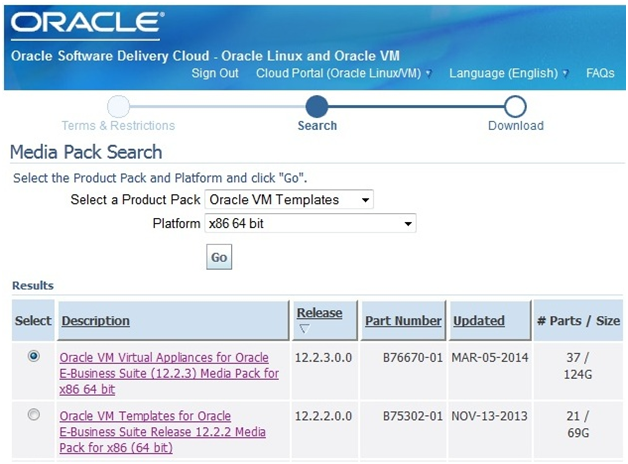Viewport: 628px width, 464px height.
Task: Click the Release column header
Action: tap(319, 313)
